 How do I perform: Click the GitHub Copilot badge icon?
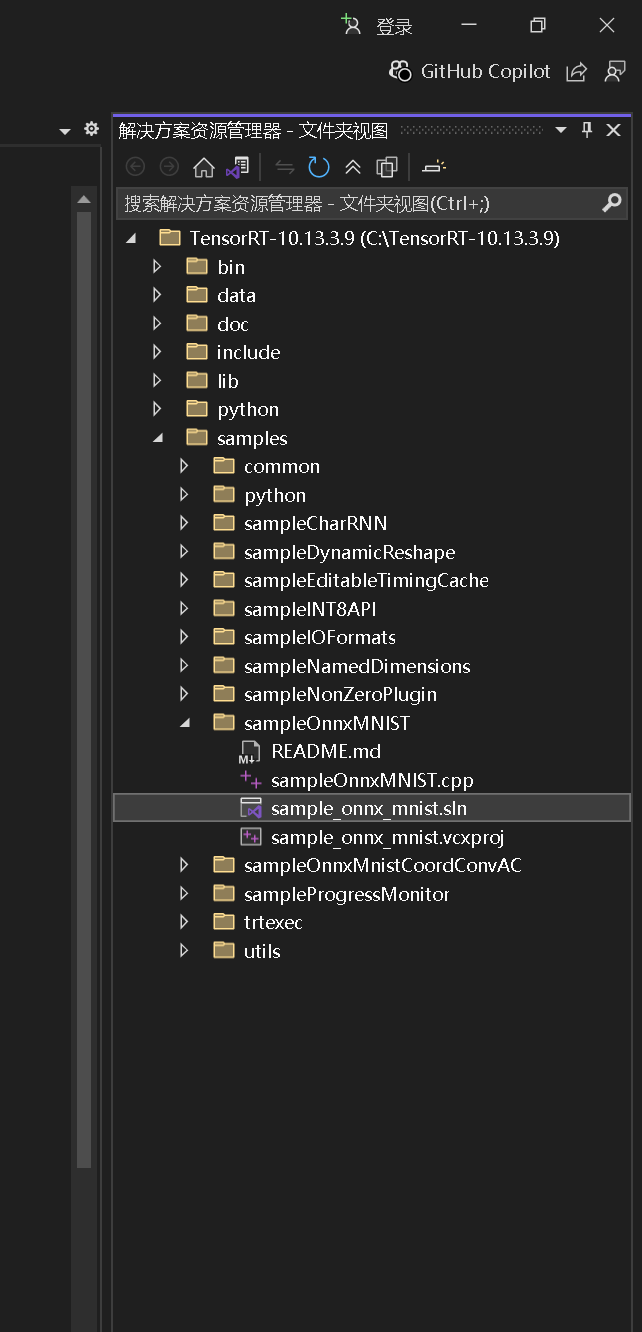(400, 71)
